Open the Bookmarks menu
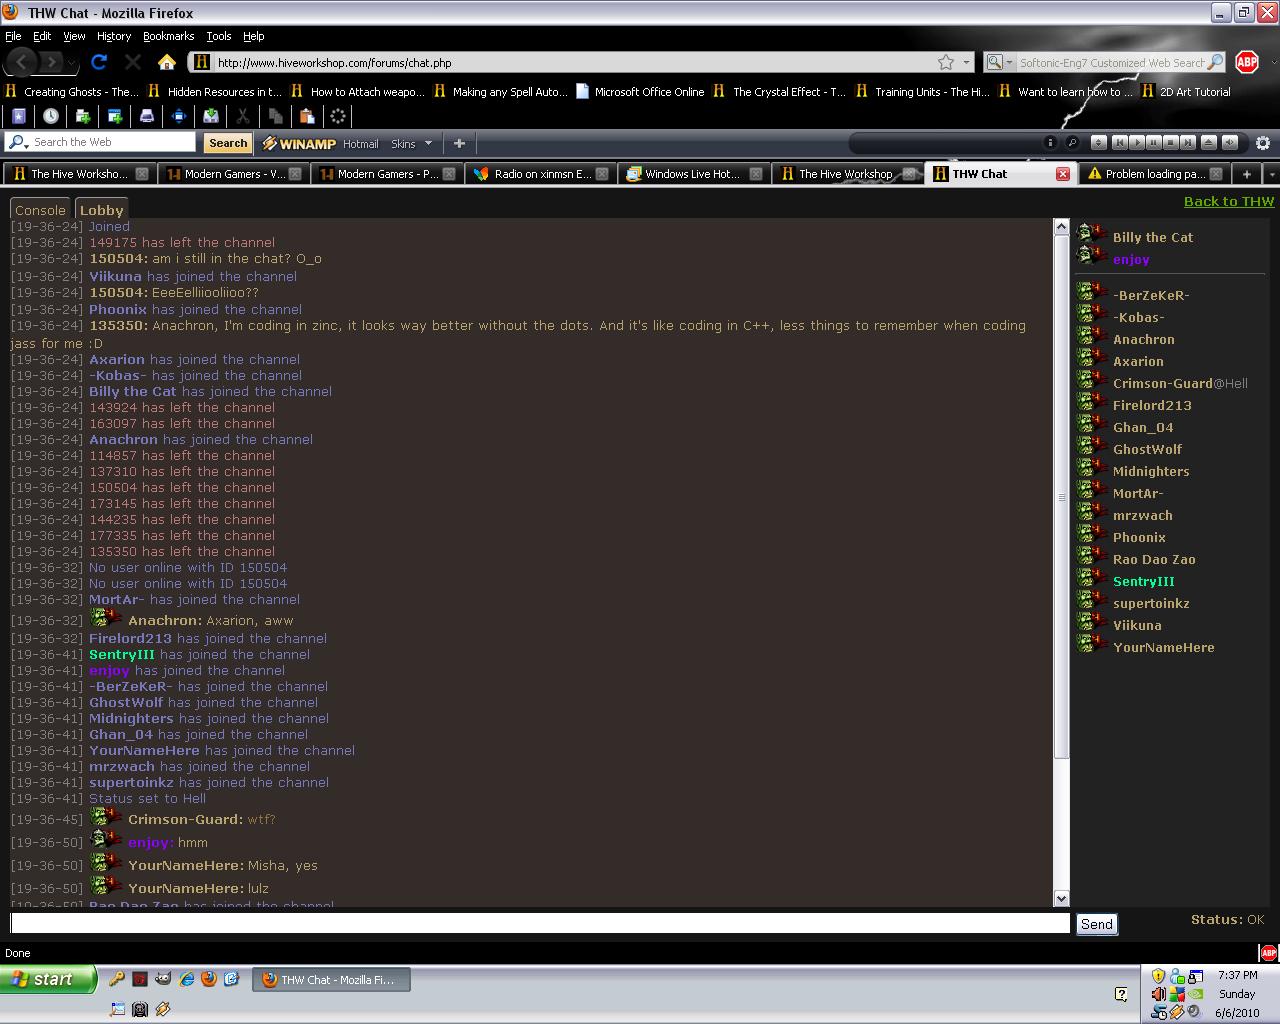The width and height of the screenshot is (1280, 1024). pyautogui.click(x=168, y=36)
